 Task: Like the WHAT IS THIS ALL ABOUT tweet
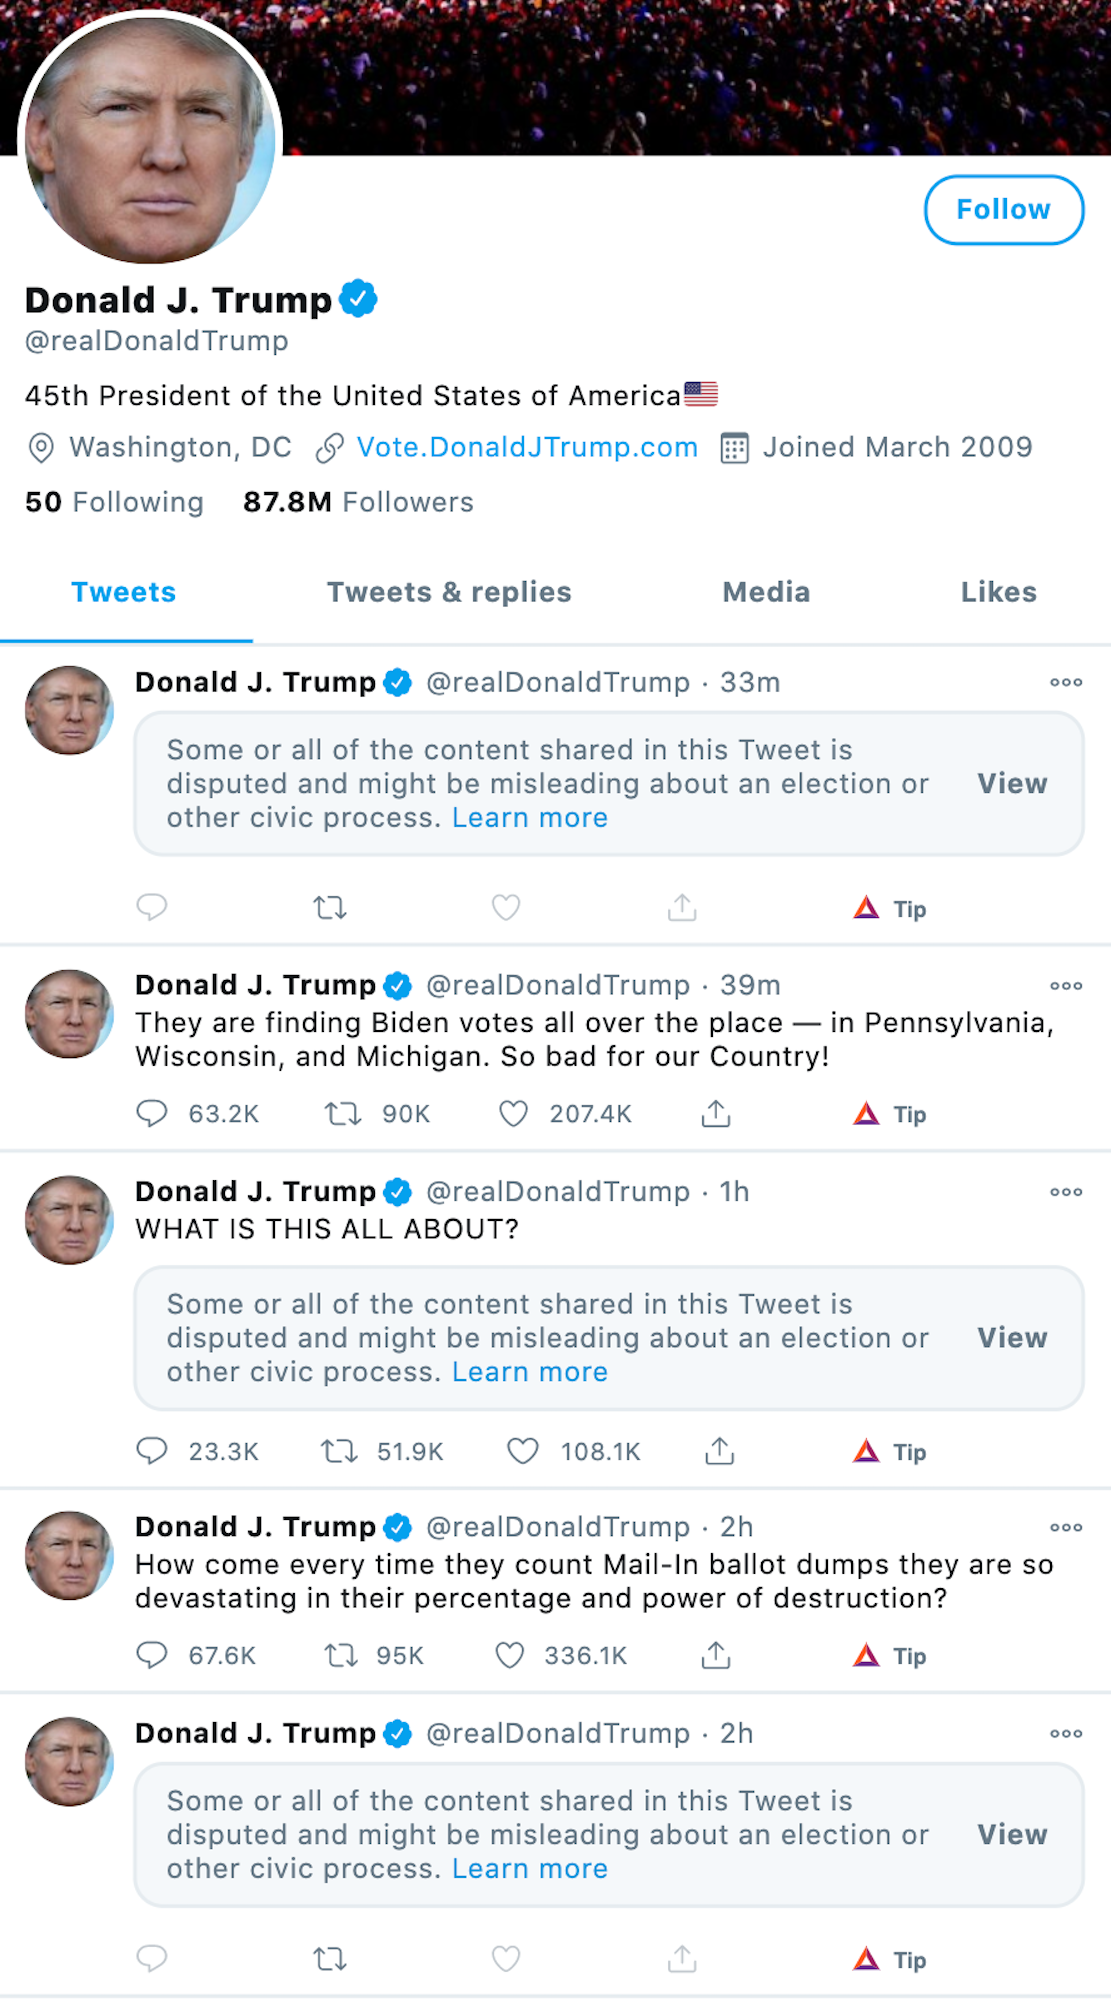(x=522, y=1451)
